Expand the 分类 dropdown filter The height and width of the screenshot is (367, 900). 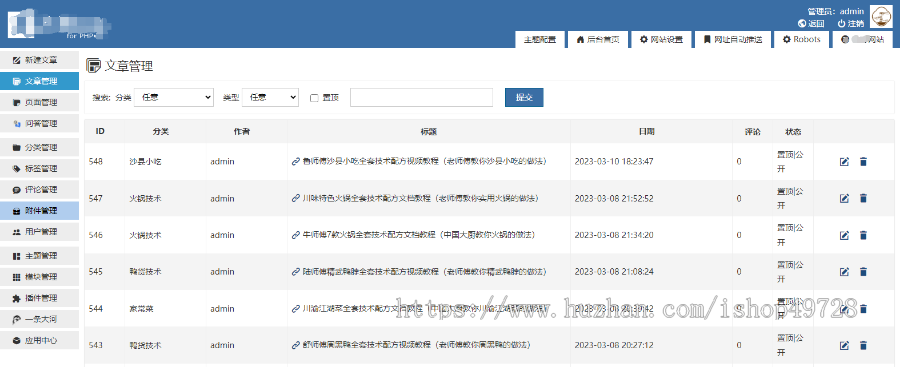point(174,98)
